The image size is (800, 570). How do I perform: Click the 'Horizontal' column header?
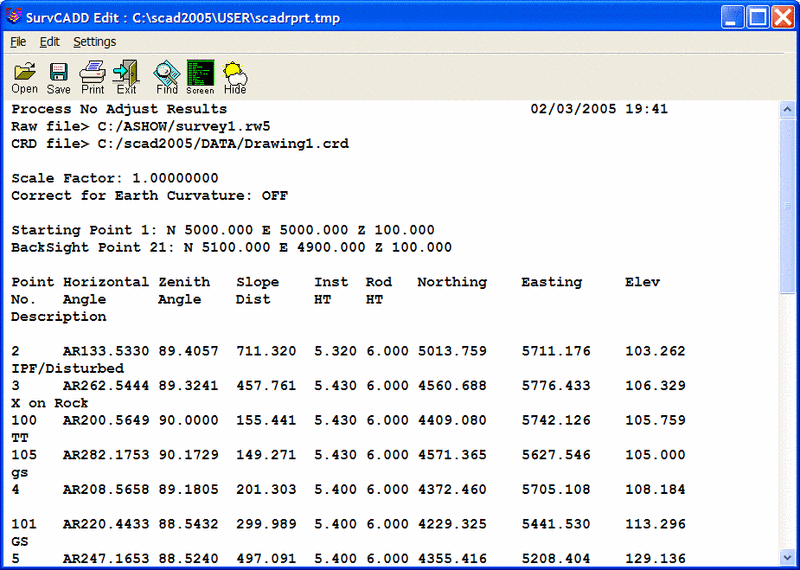tap(106, 282)
